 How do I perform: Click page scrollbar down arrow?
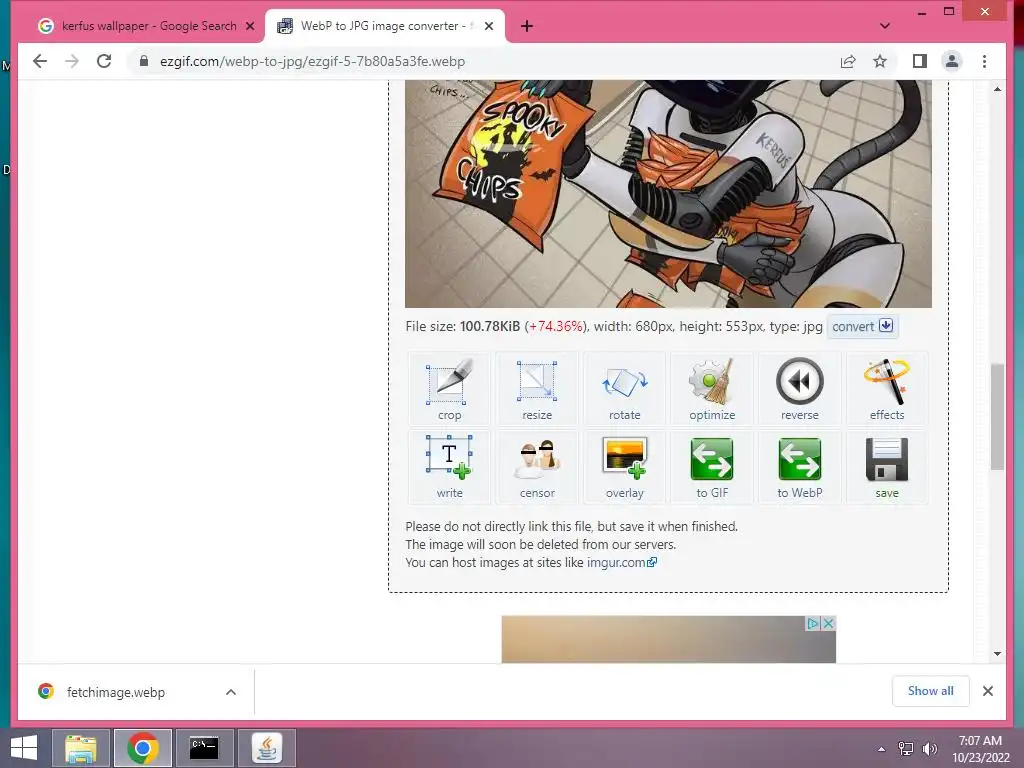tap(997, 654)
